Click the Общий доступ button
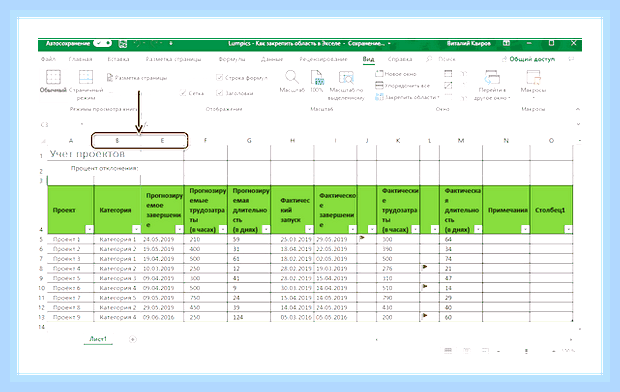This screenshot has width=620, height=392. point(528,59)
